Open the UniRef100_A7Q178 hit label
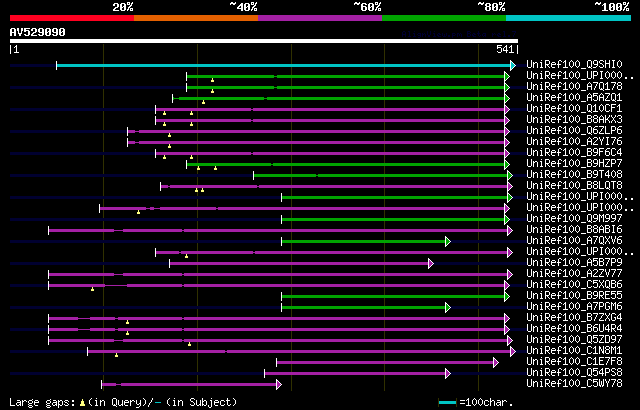The height and width of the screenshot is (410, 640). (574, 86)
